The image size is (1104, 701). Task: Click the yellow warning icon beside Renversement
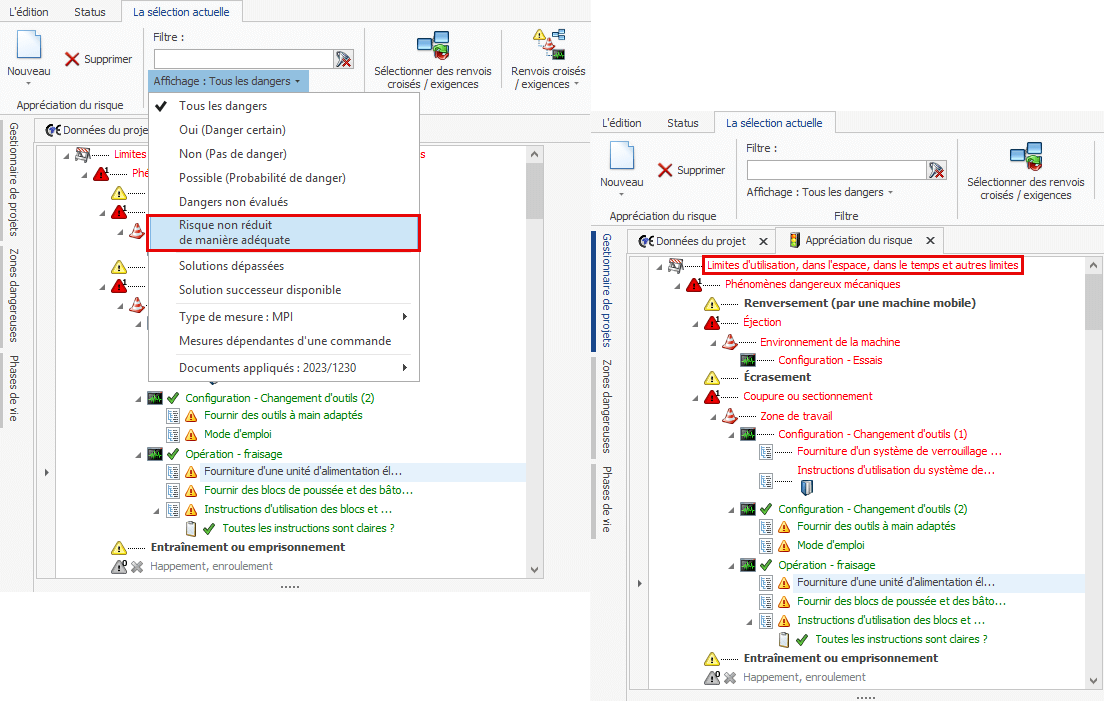712,304
